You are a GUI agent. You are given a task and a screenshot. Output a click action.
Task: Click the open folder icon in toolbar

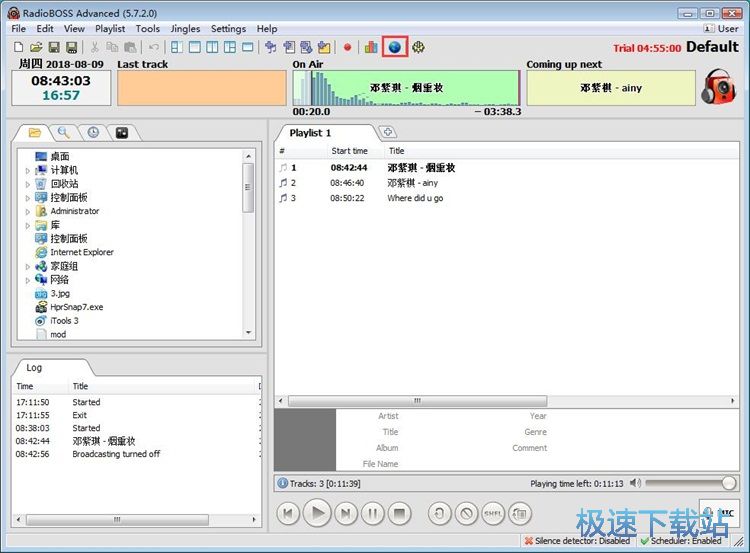coord(36,47)
